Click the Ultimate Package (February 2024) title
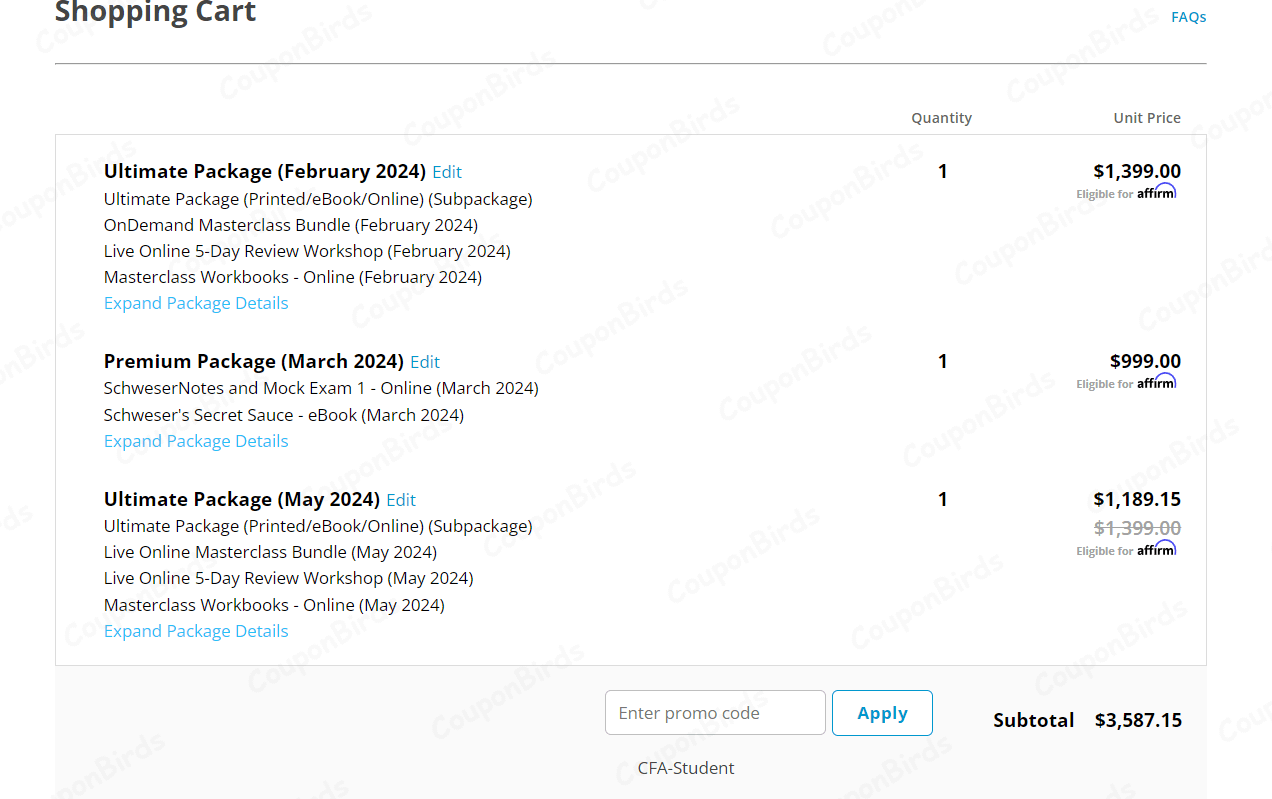 [265, 171]
